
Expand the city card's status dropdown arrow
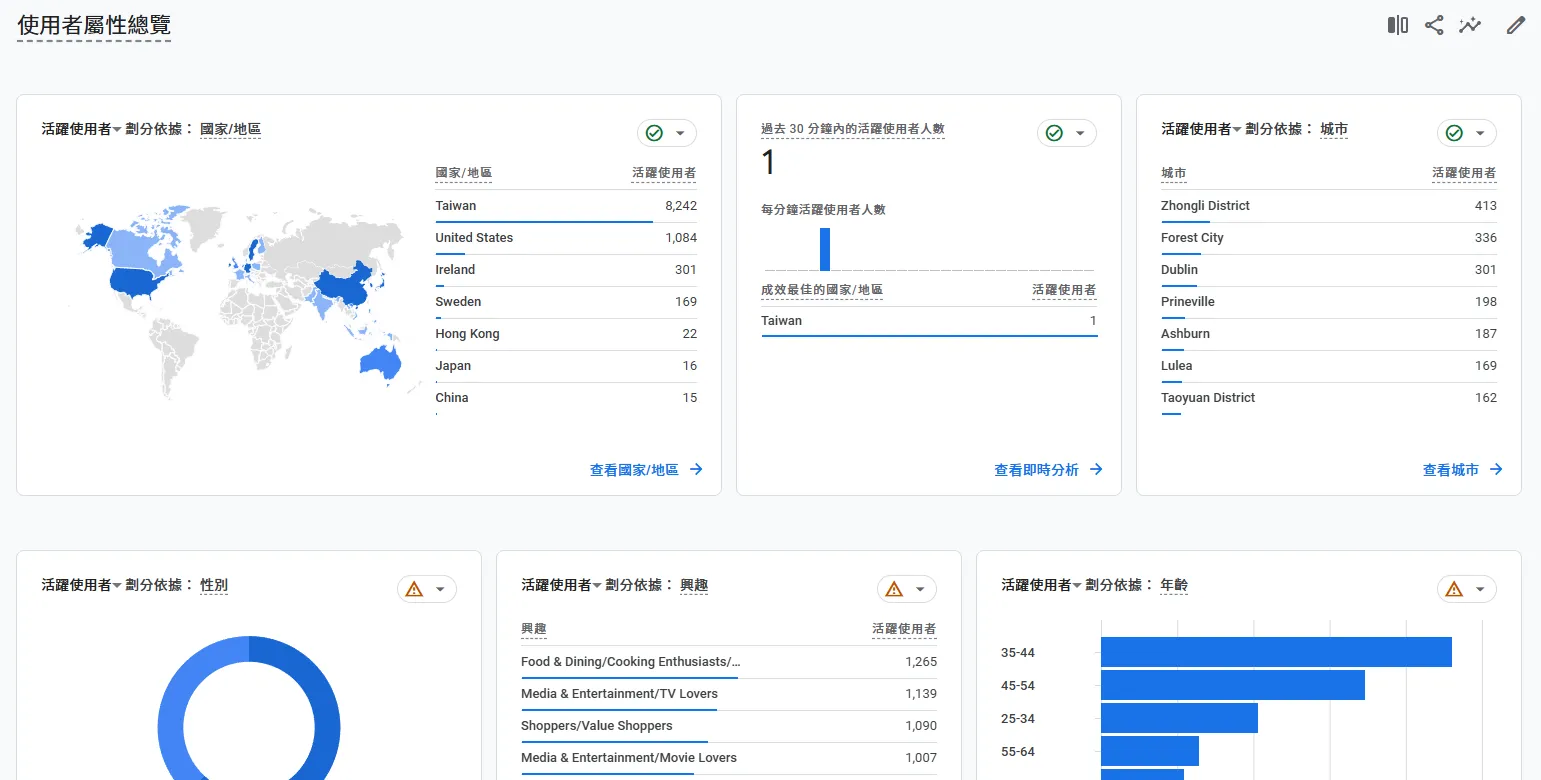1480,133
